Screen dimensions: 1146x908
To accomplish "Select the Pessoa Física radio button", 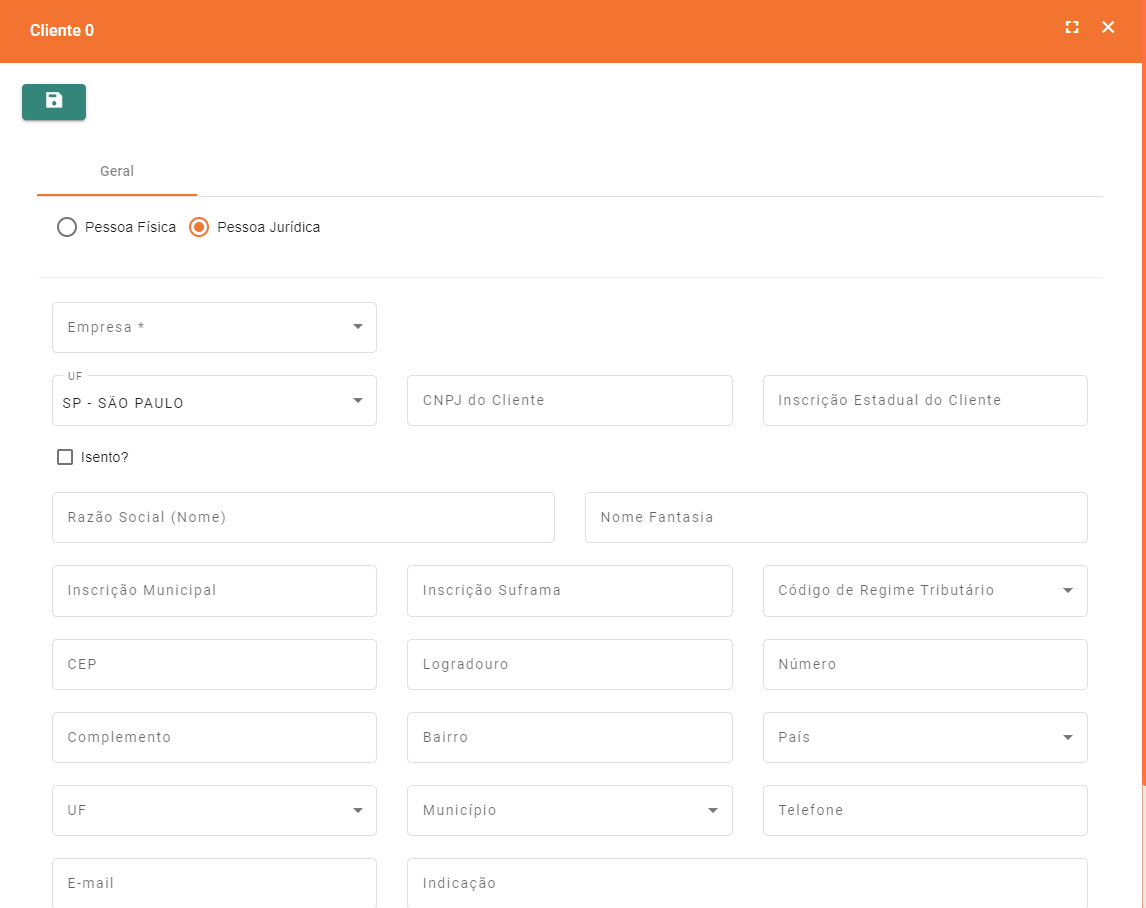I will coord(67,227).
